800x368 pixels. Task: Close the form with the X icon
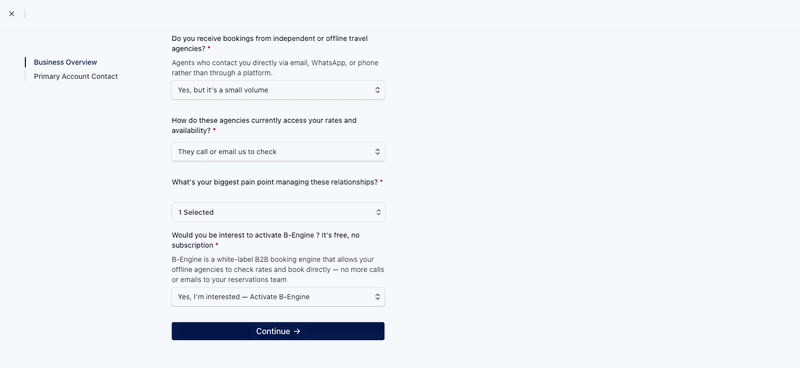coord(12,14)
